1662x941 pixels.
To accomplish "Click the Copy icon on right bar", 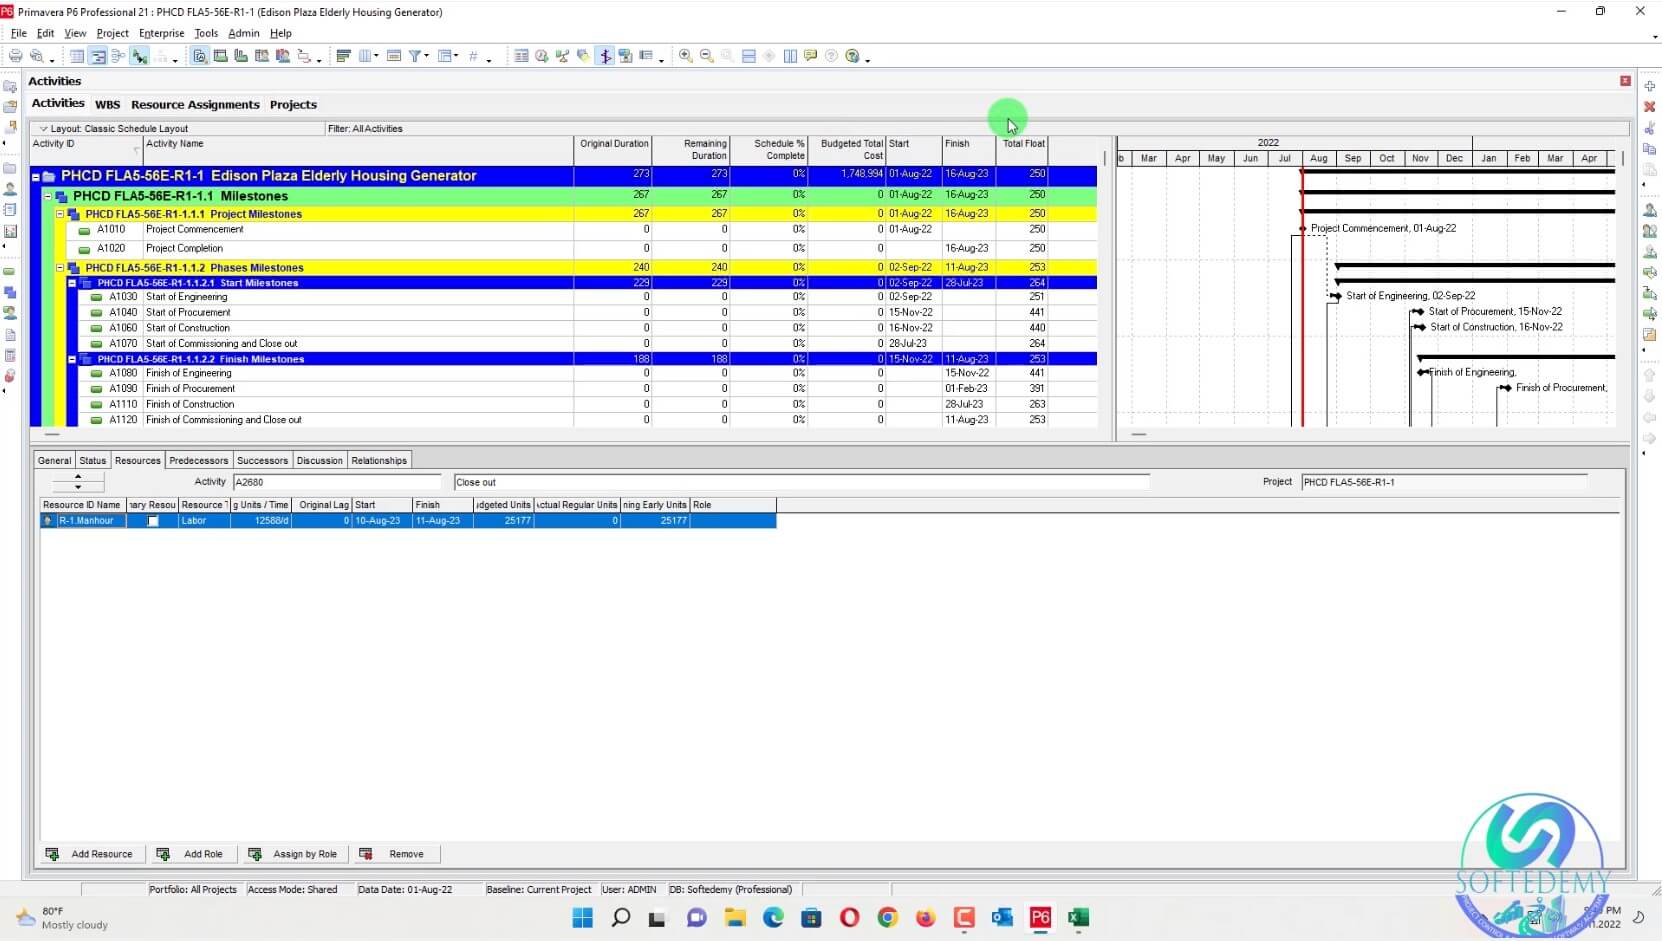I will click(x=1650, y=149).
